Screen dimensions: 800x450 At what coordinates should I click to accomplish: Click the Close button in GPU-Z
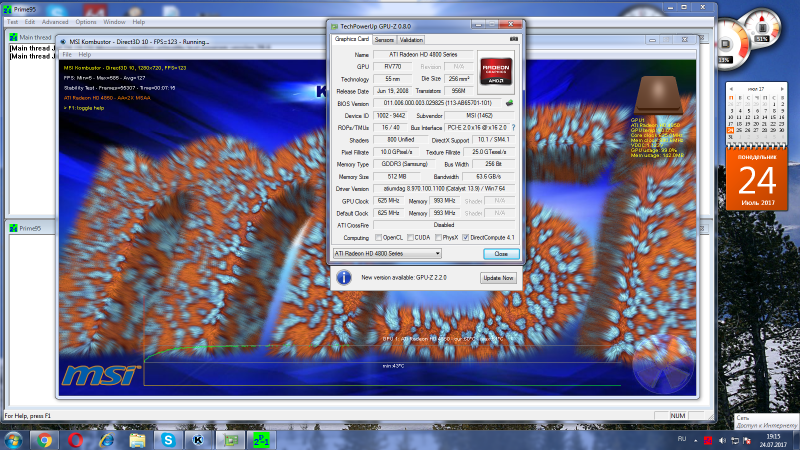pos(501,254)
